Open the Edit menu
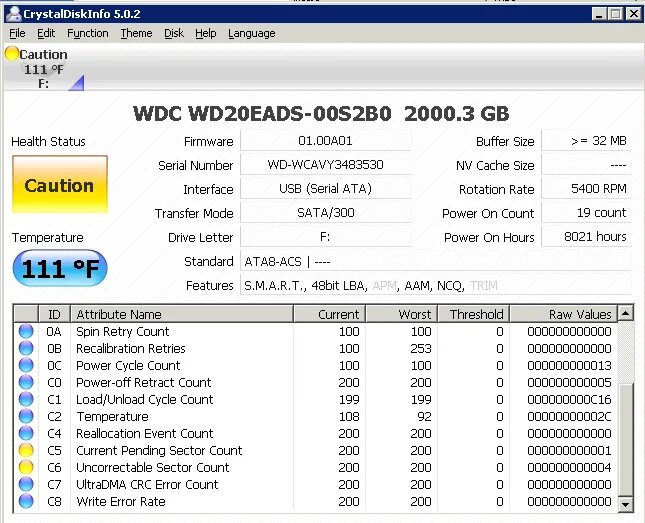 click(46, 33)
